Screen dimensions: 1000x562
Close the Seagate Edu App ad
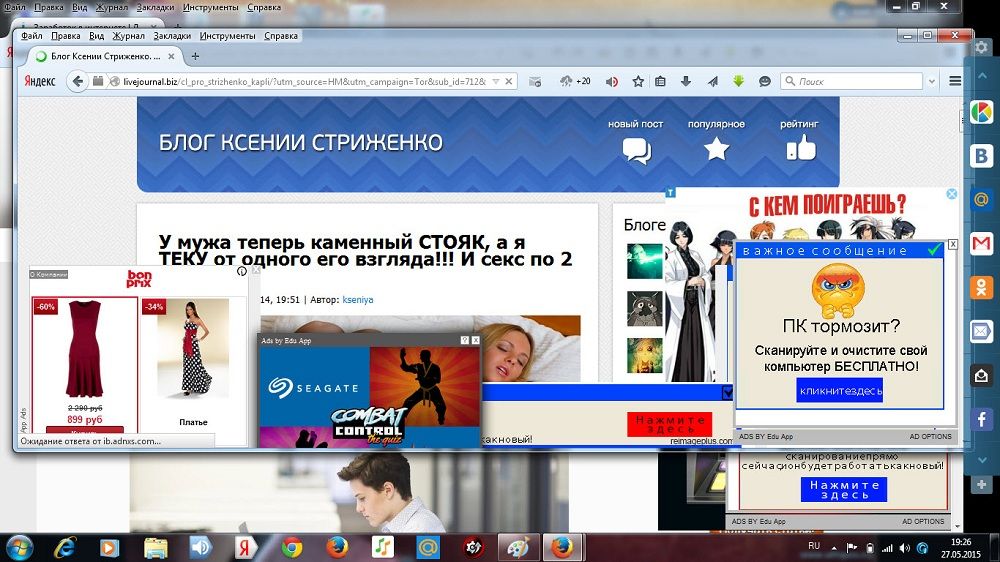click(x=475, y=340)
